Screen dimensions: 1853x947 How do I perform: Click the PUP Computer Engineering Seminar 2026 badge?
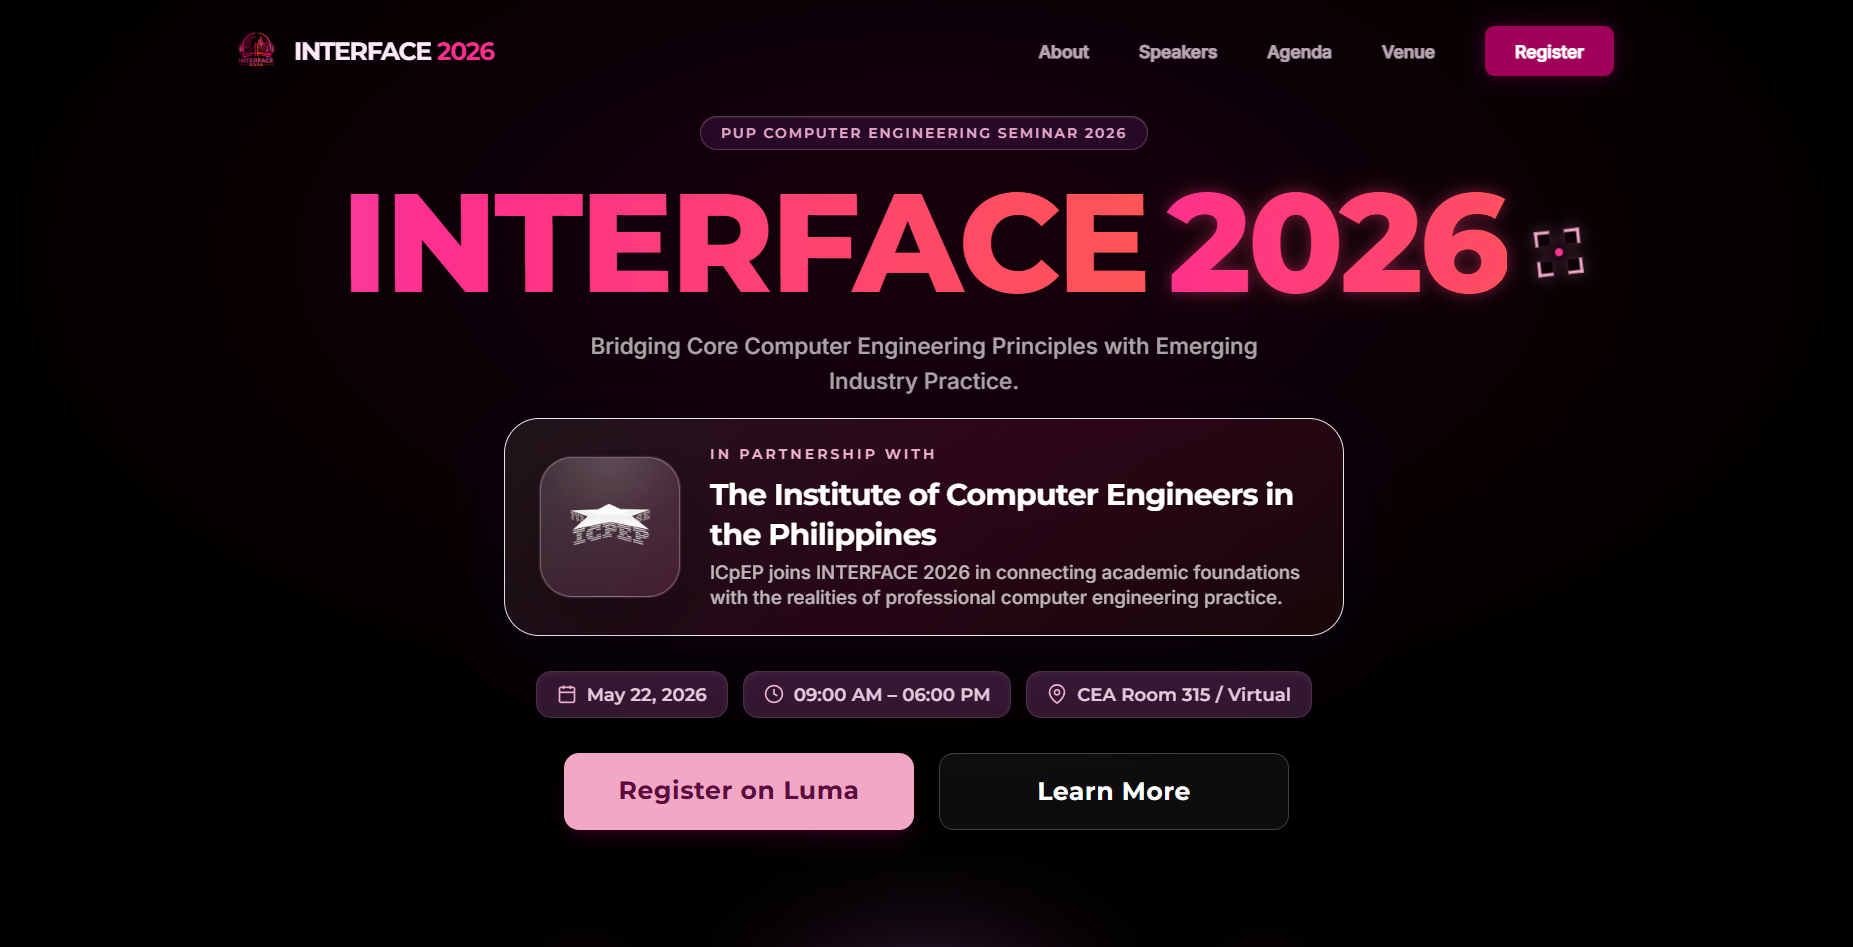coord(923,133)
